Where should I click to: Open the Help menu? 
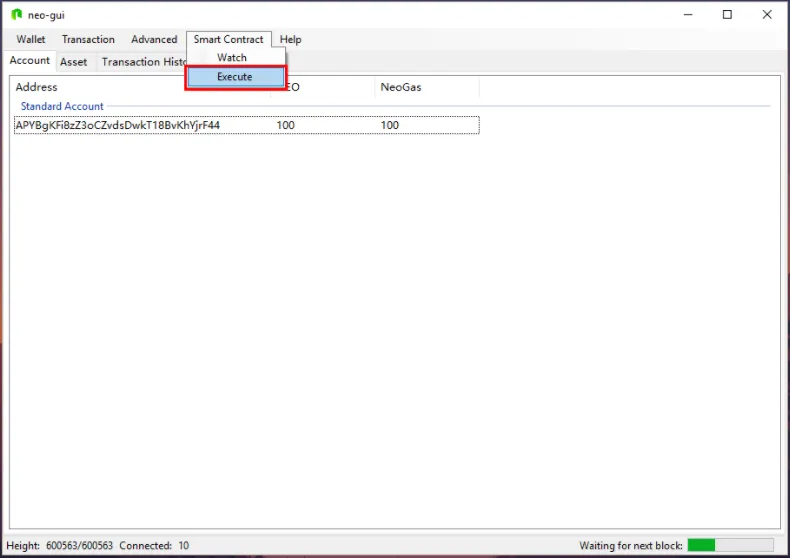coord(290,39)
